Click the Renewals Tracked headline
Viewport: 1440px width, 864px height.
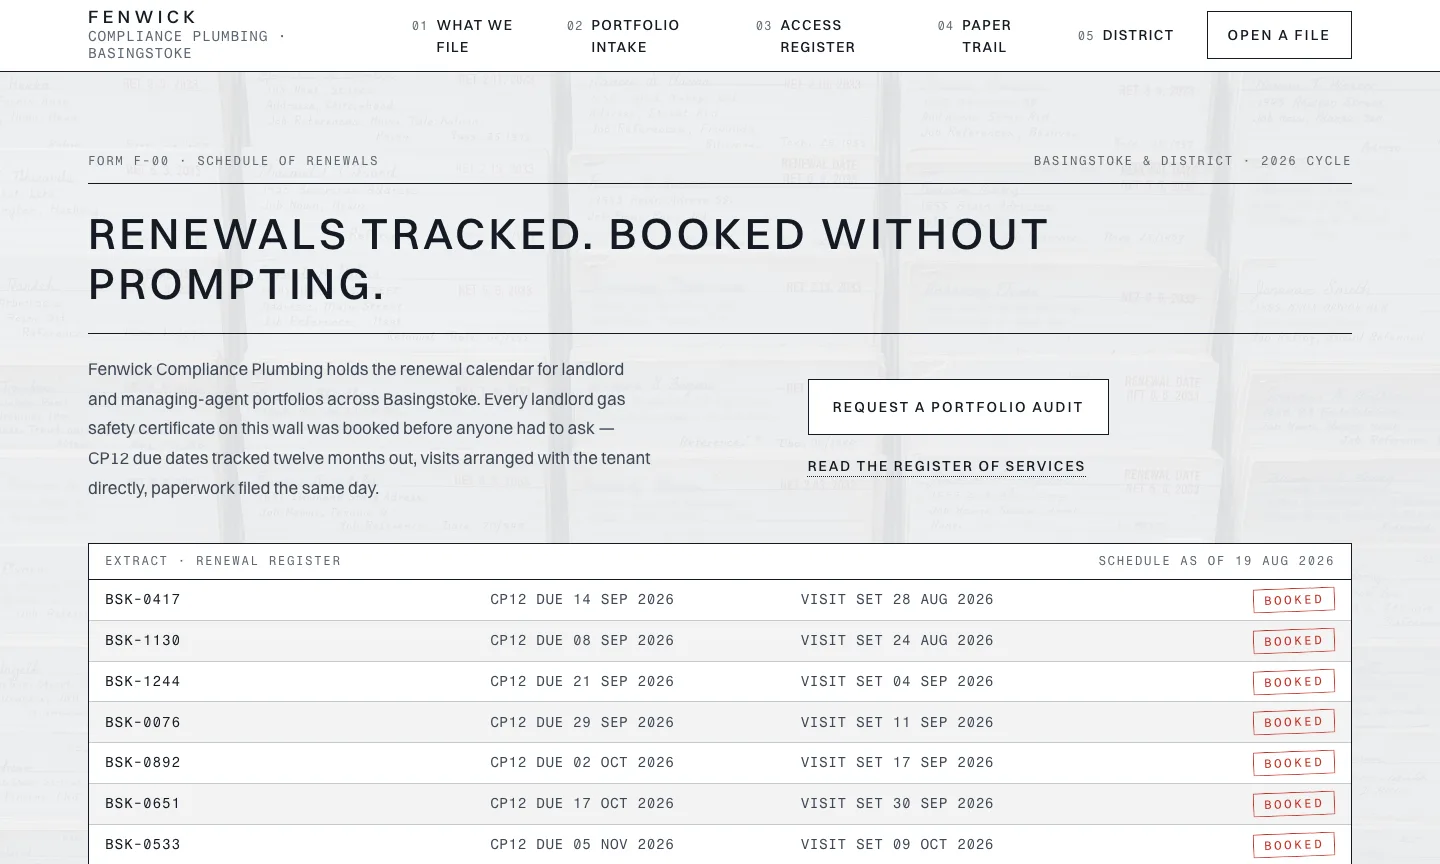click(568, 259)
